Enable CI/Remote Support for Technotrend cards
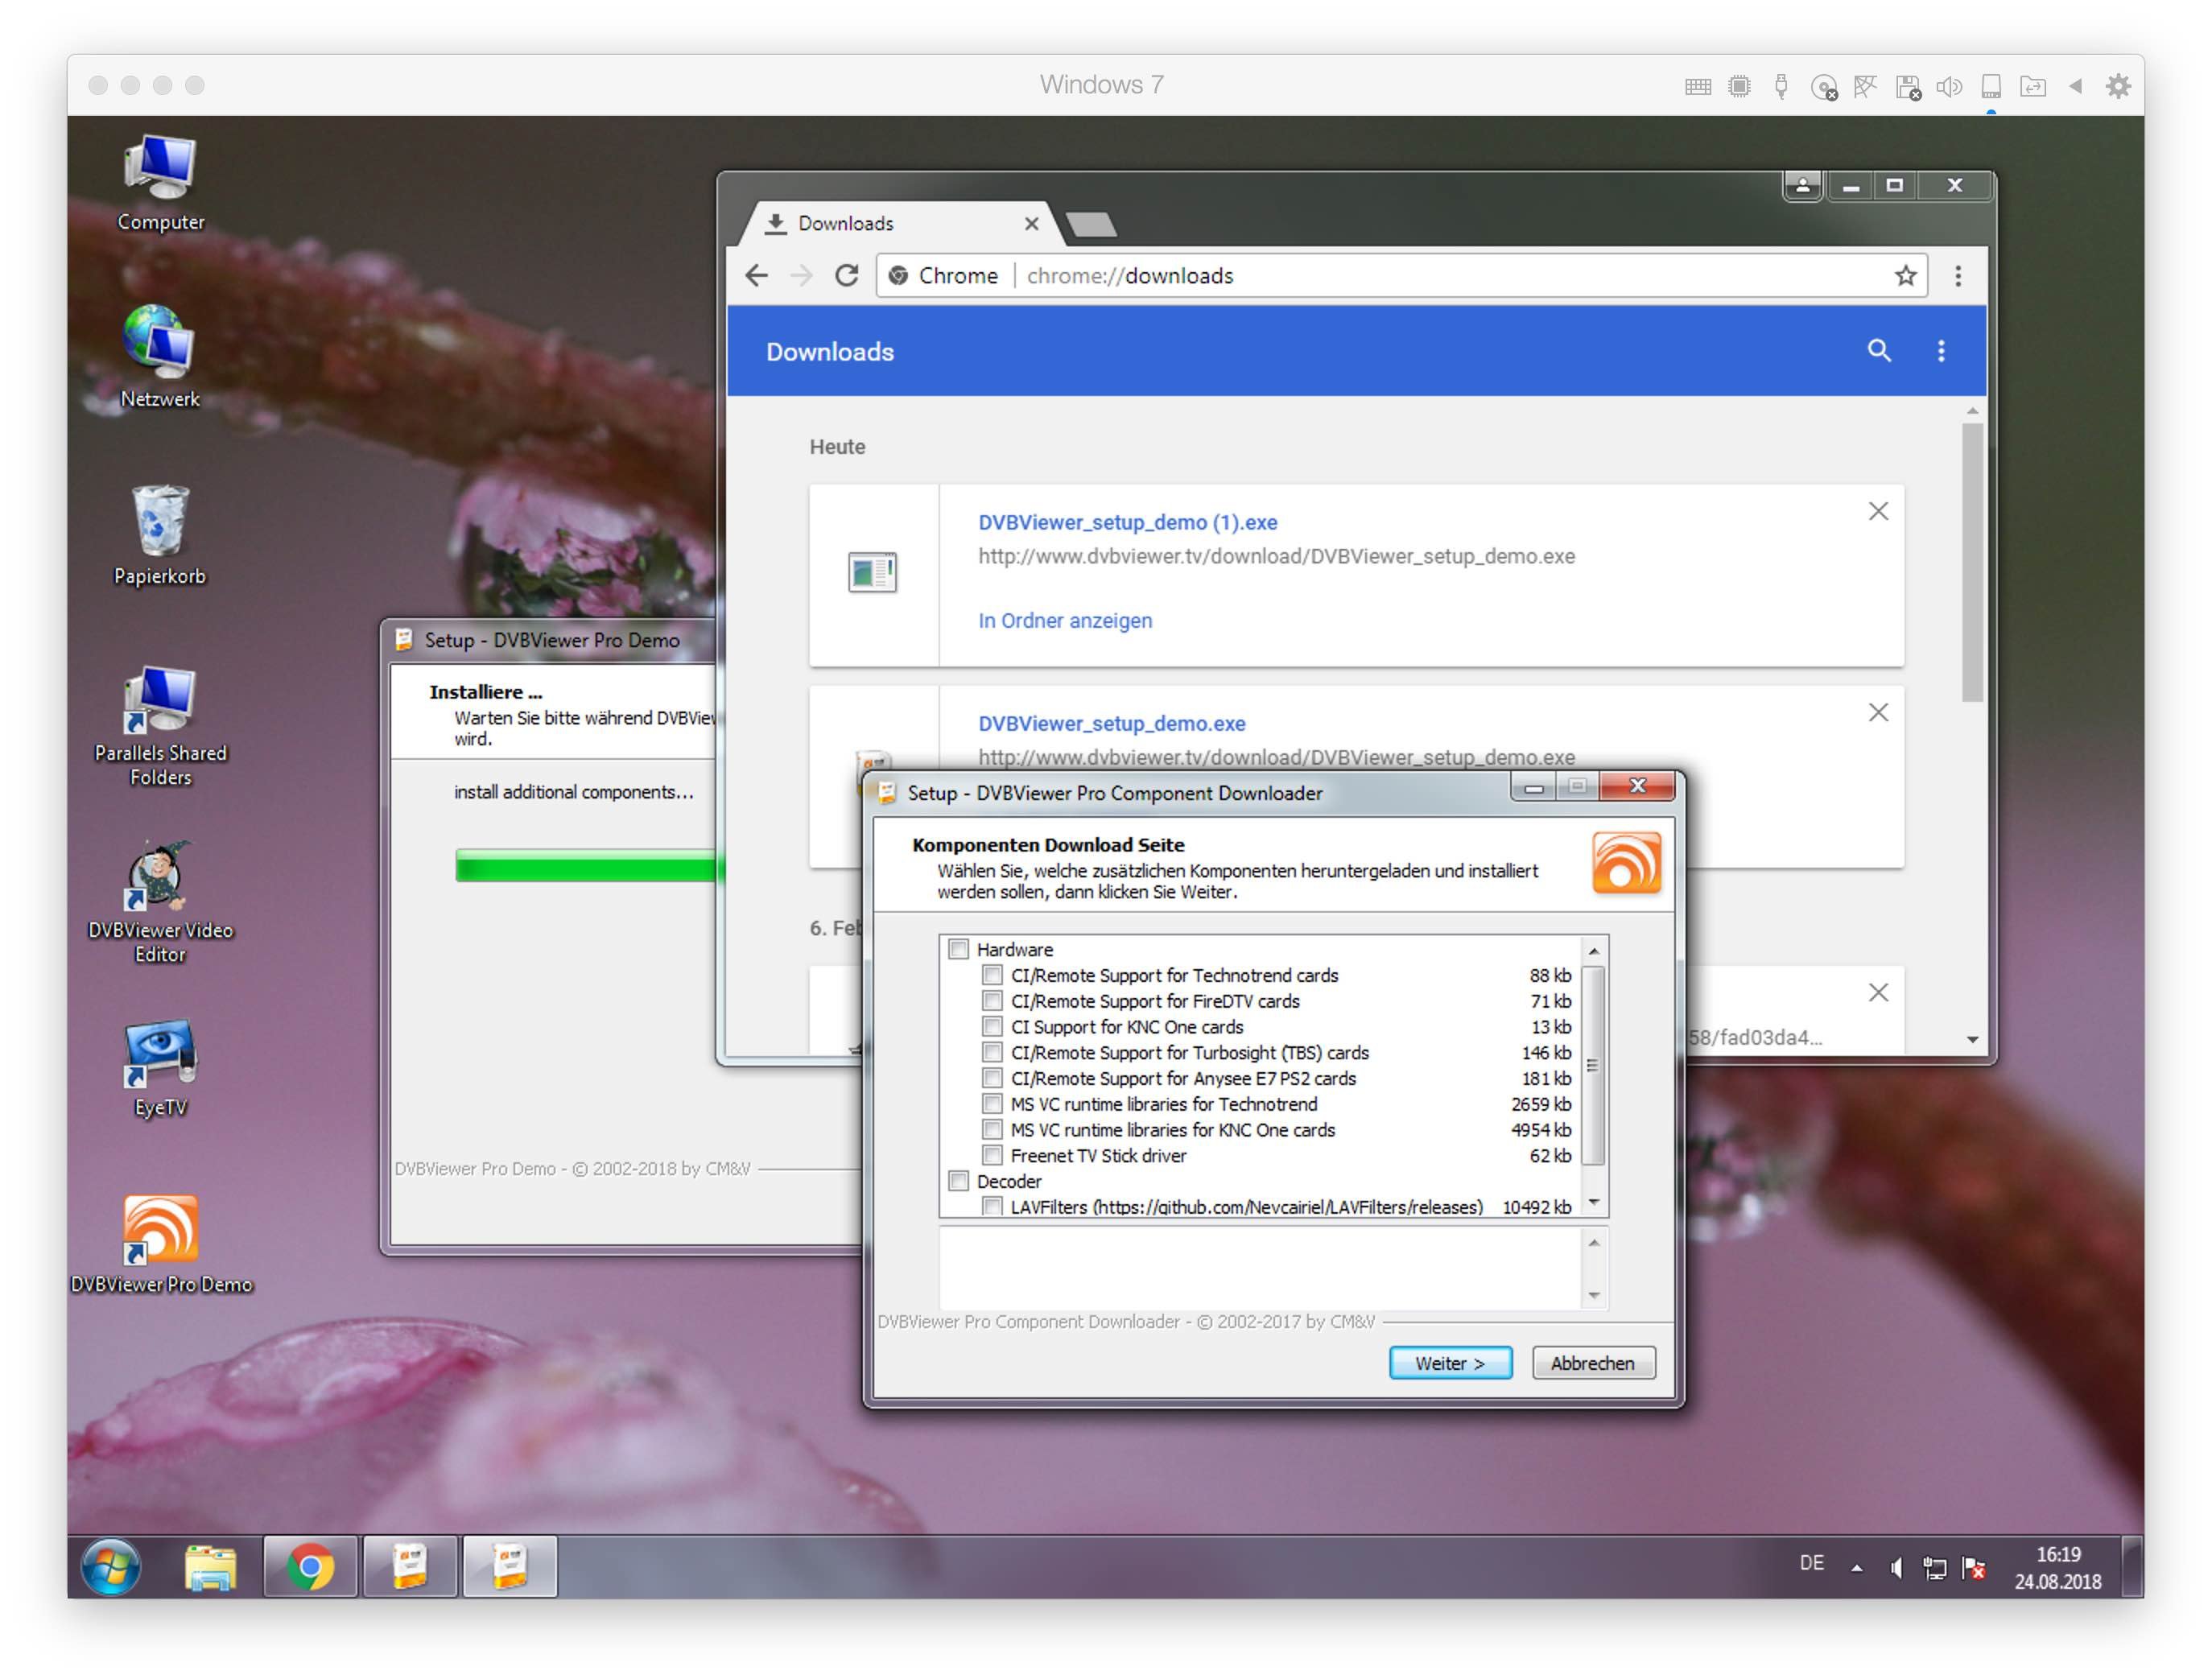The image size is (2212, 1679). tap(993, 975)
